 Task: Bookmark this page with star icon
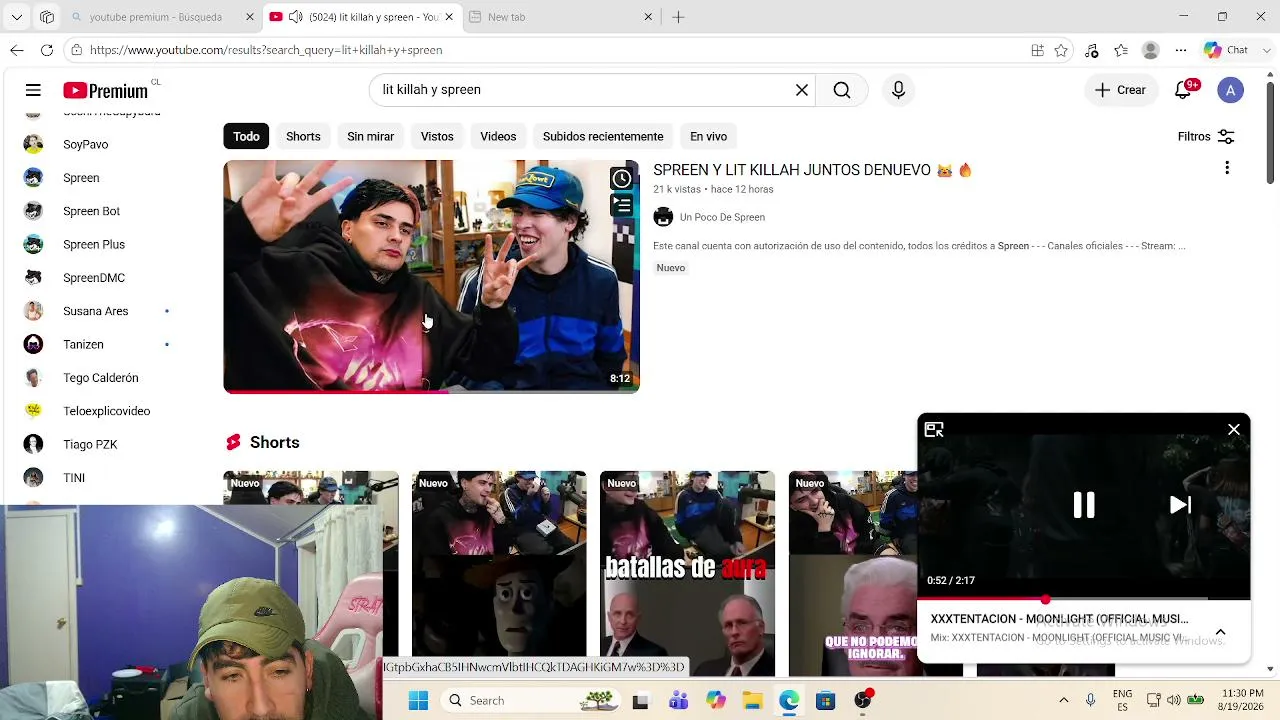coord(1061,50)
